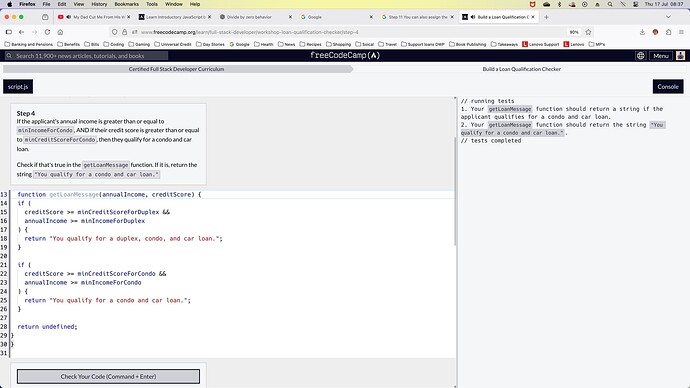The width and height of the screenshot is (690, 388).
Task: Go back with the back arrow
Action: point(22,32)
